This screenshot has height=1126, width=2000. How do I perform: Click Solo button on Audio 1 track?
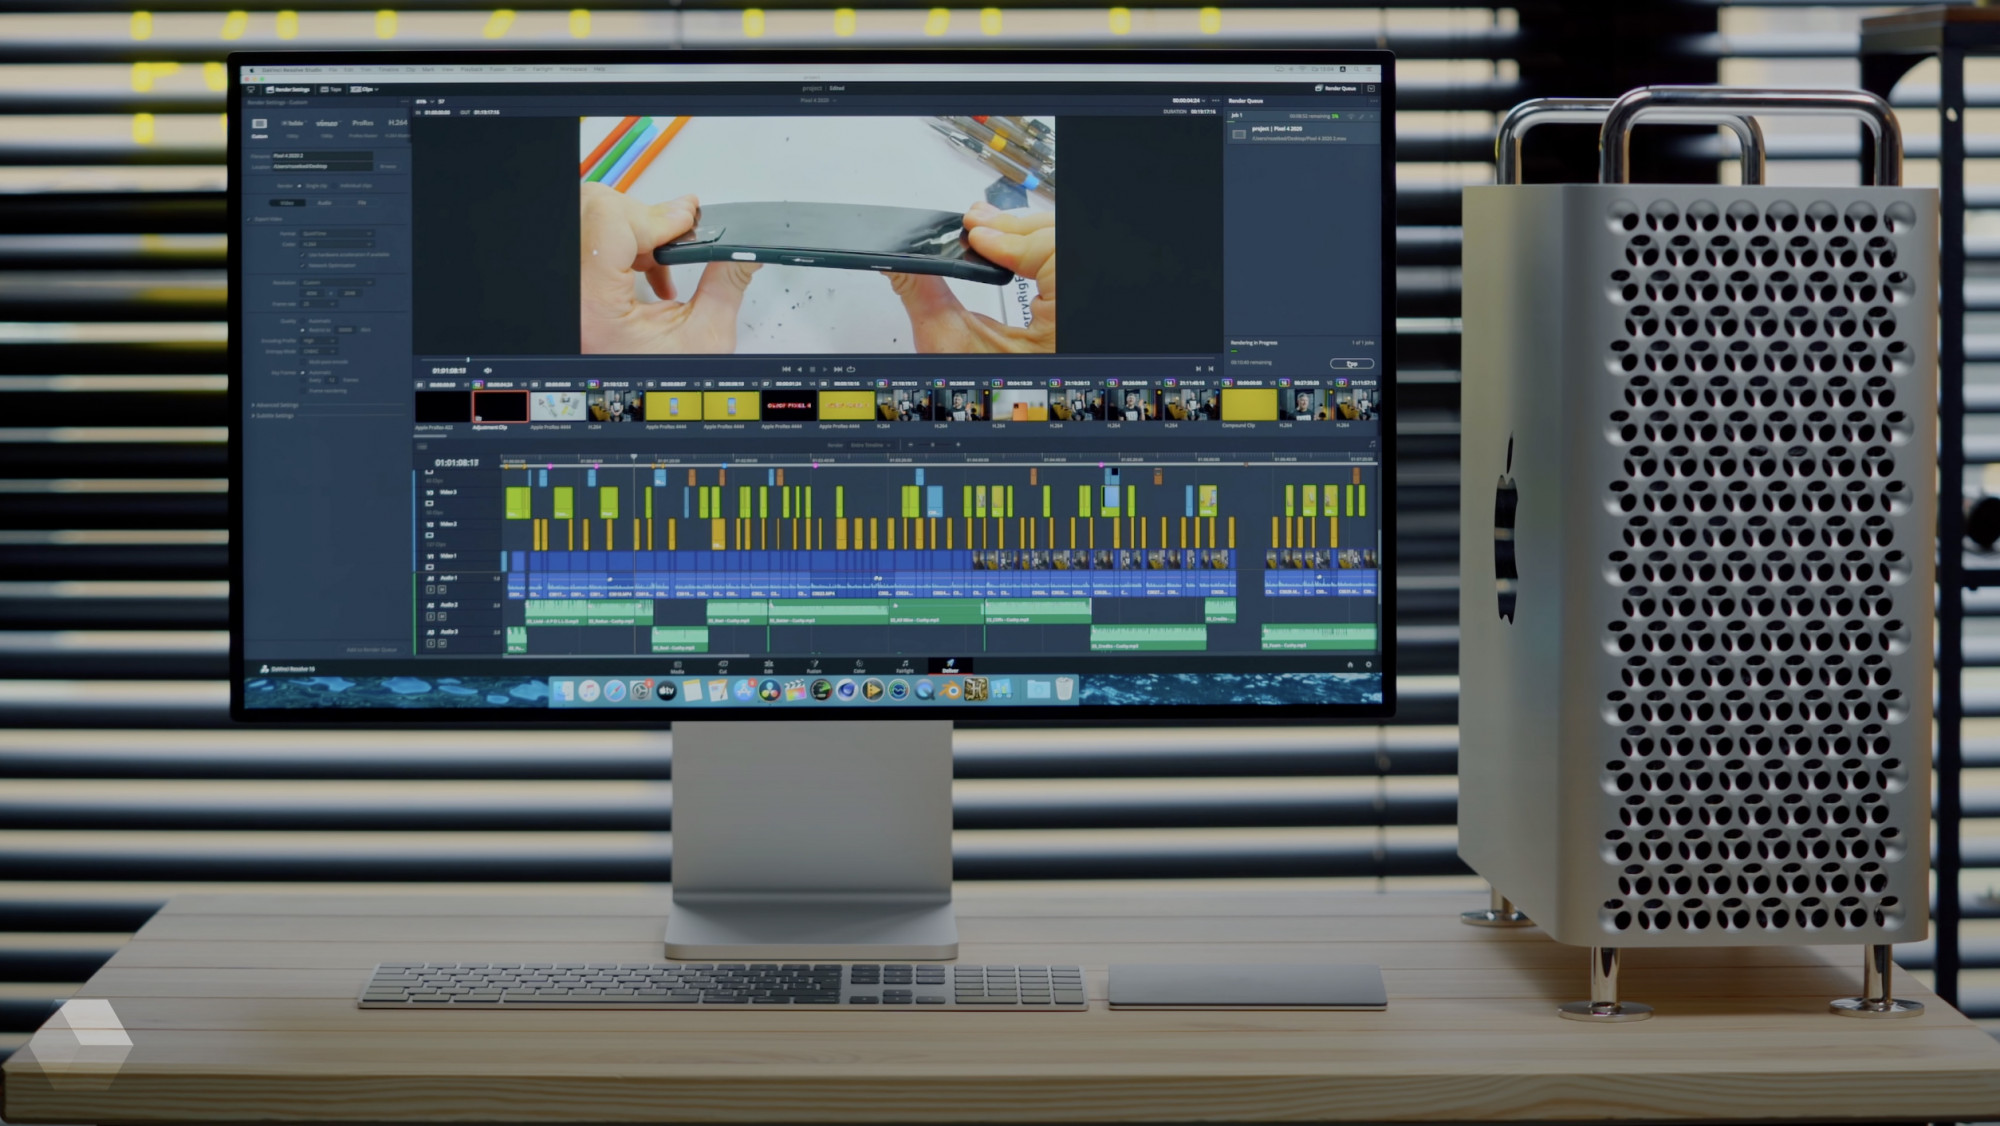(431, 590)
